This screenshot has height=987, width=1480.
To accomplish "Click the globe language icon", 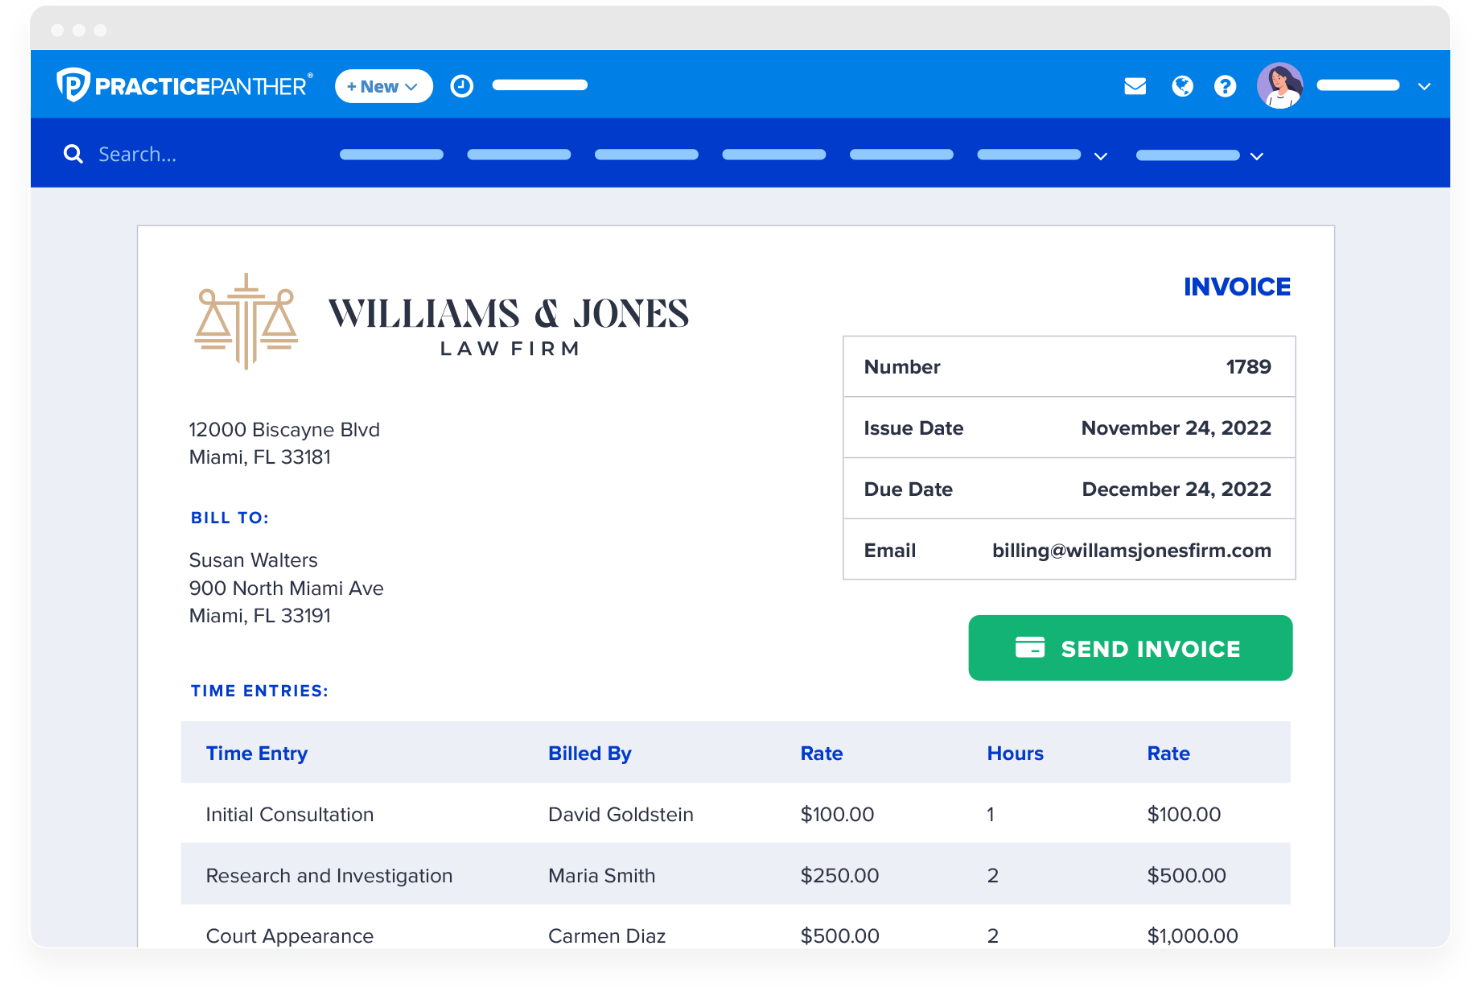I will coord(1182,86).
